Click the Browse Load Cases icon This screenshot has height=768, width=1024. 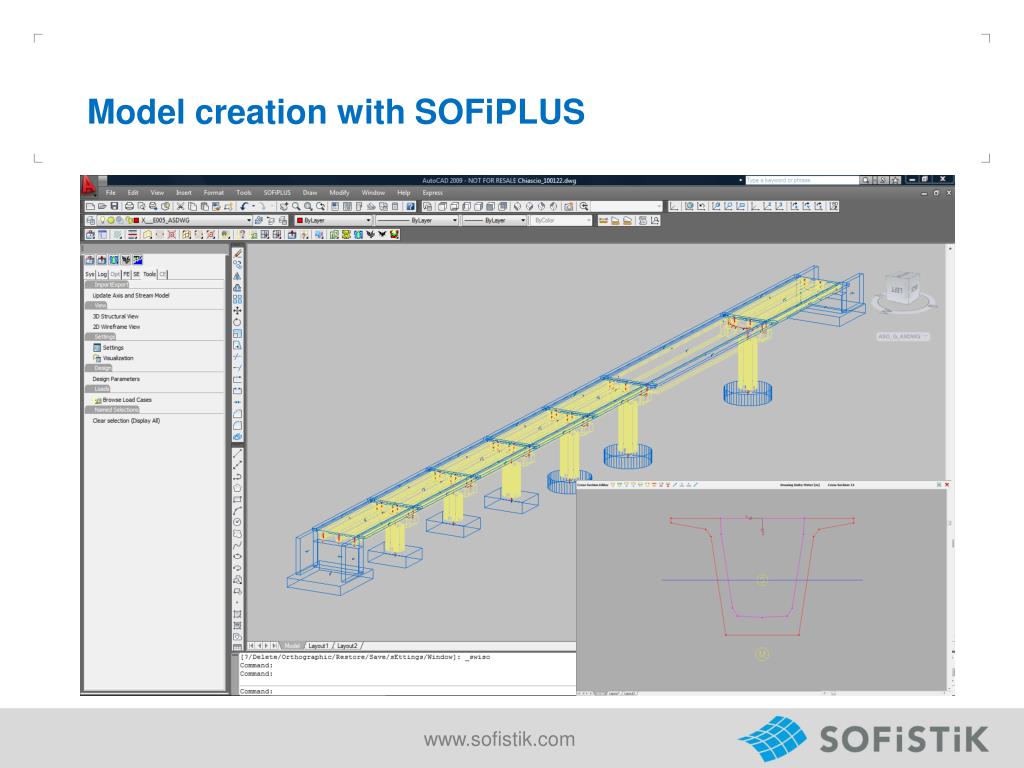97,400
